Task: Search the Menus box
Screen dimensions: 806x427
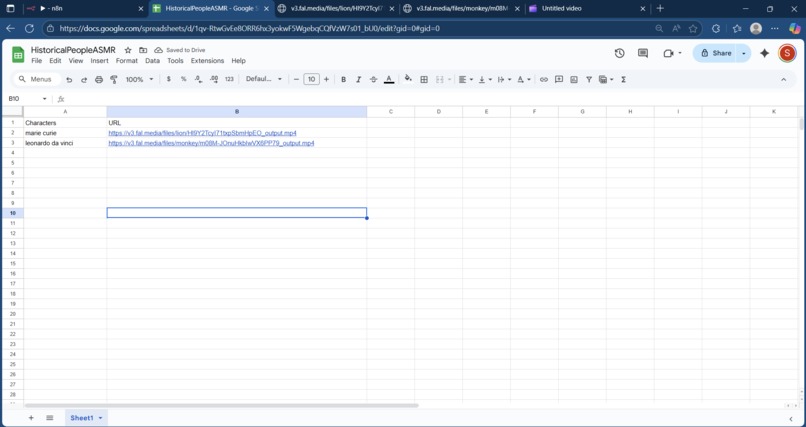Action: (36, 79)
